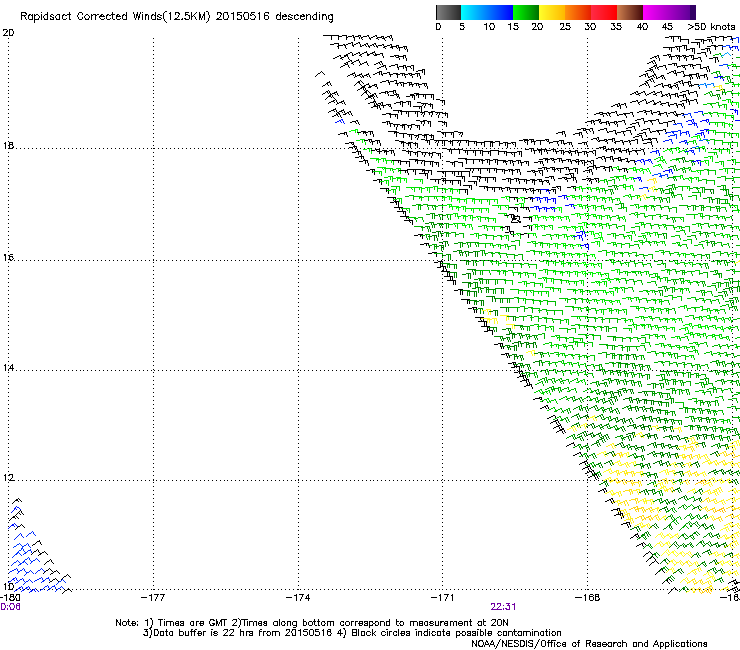Select the red segment of the colorbar

[x=604, y=12]
